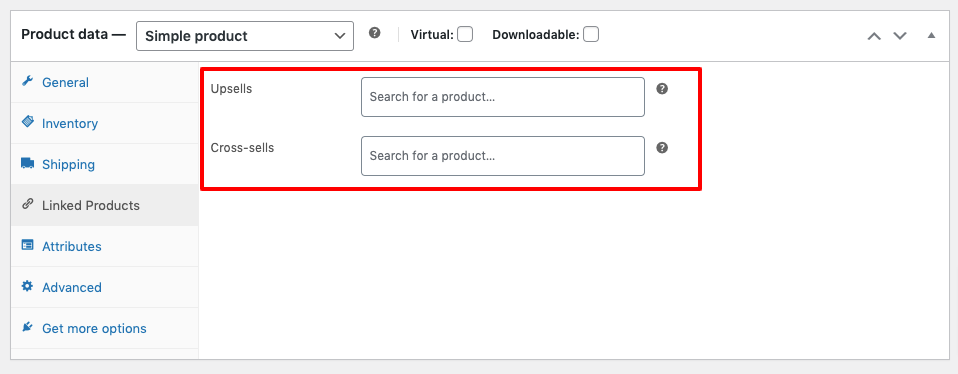Focus the Upsells product search field
This screenshot has width=958, height=374.
tap(503, 97)
